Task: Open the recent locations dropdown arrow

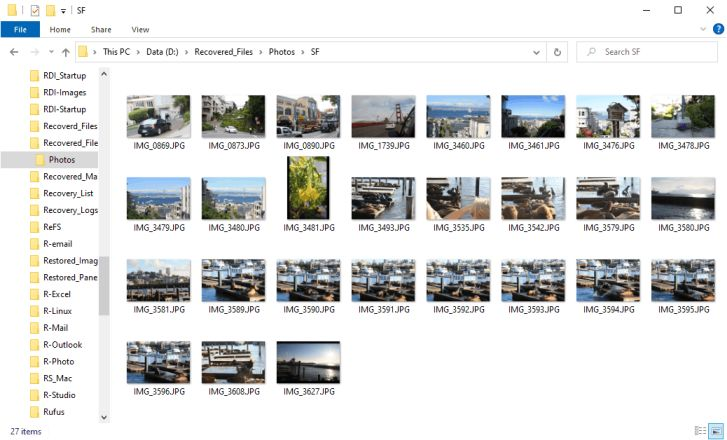Action: click(50, 52)
